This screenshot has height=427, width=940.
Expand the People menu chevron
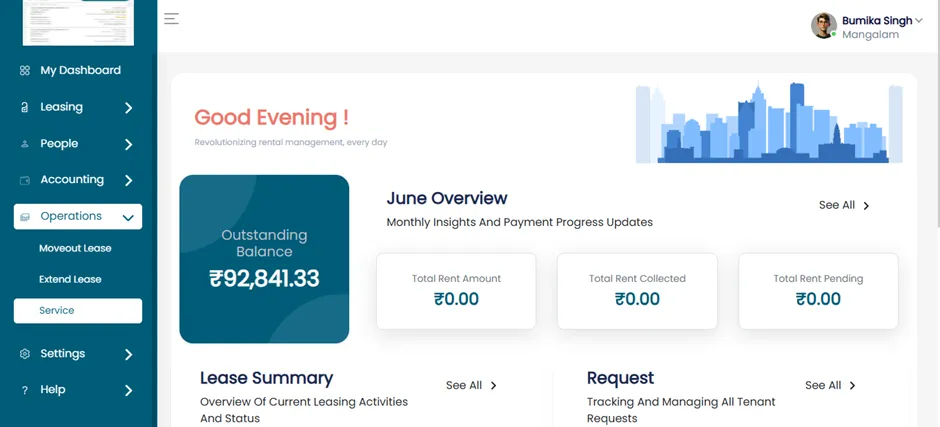point(128,145)
